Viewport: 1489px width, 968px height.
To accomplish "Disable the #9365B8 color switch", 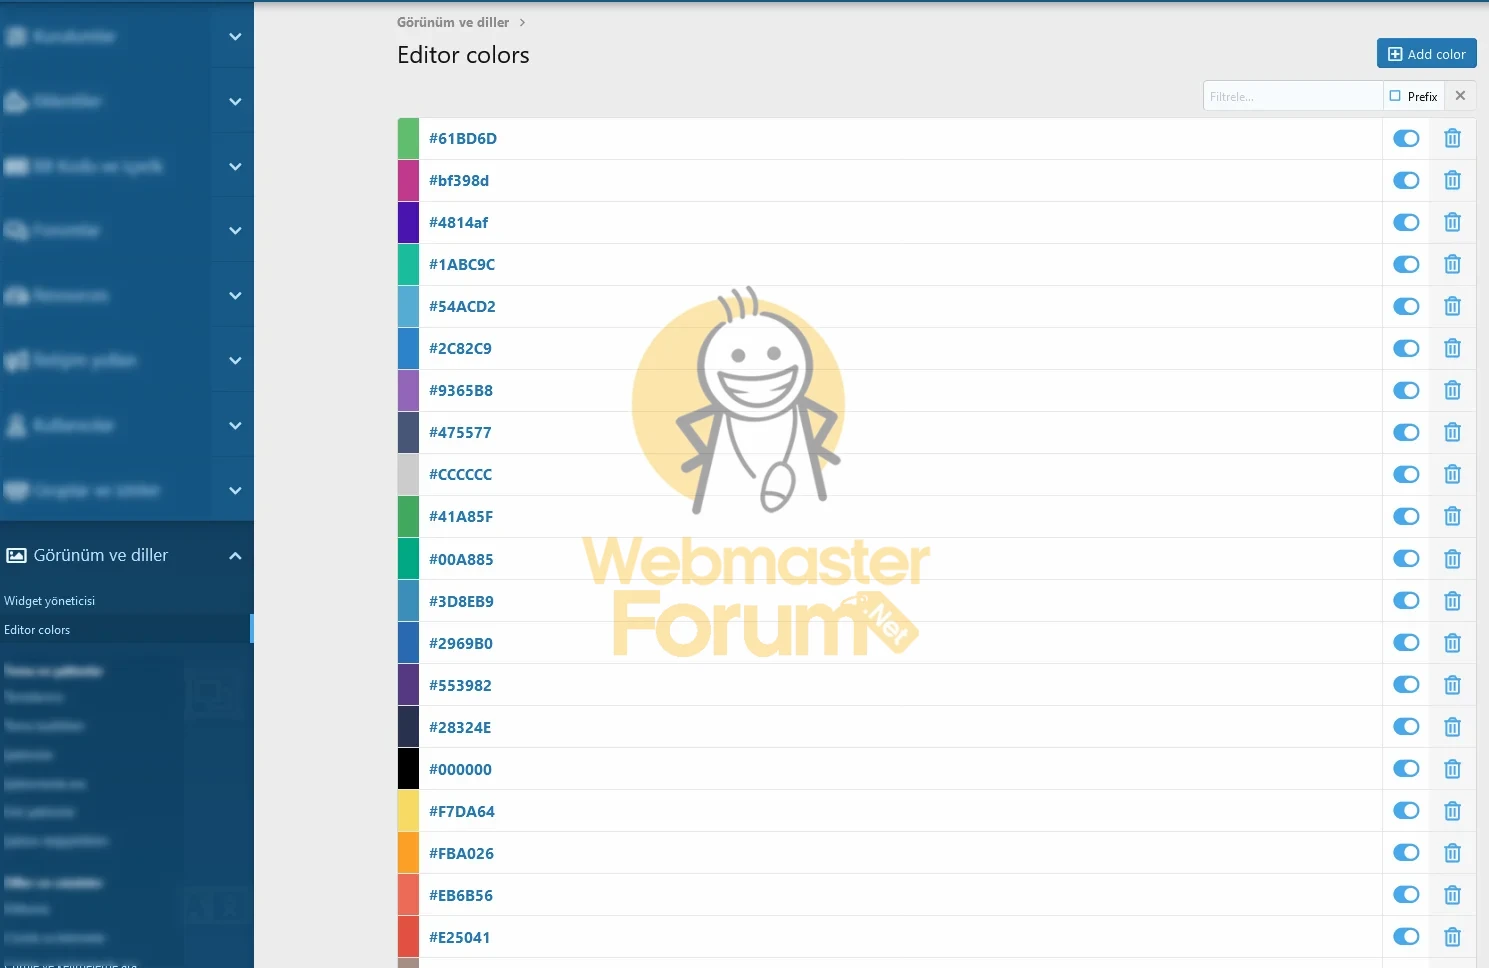I will point(1406,390).
